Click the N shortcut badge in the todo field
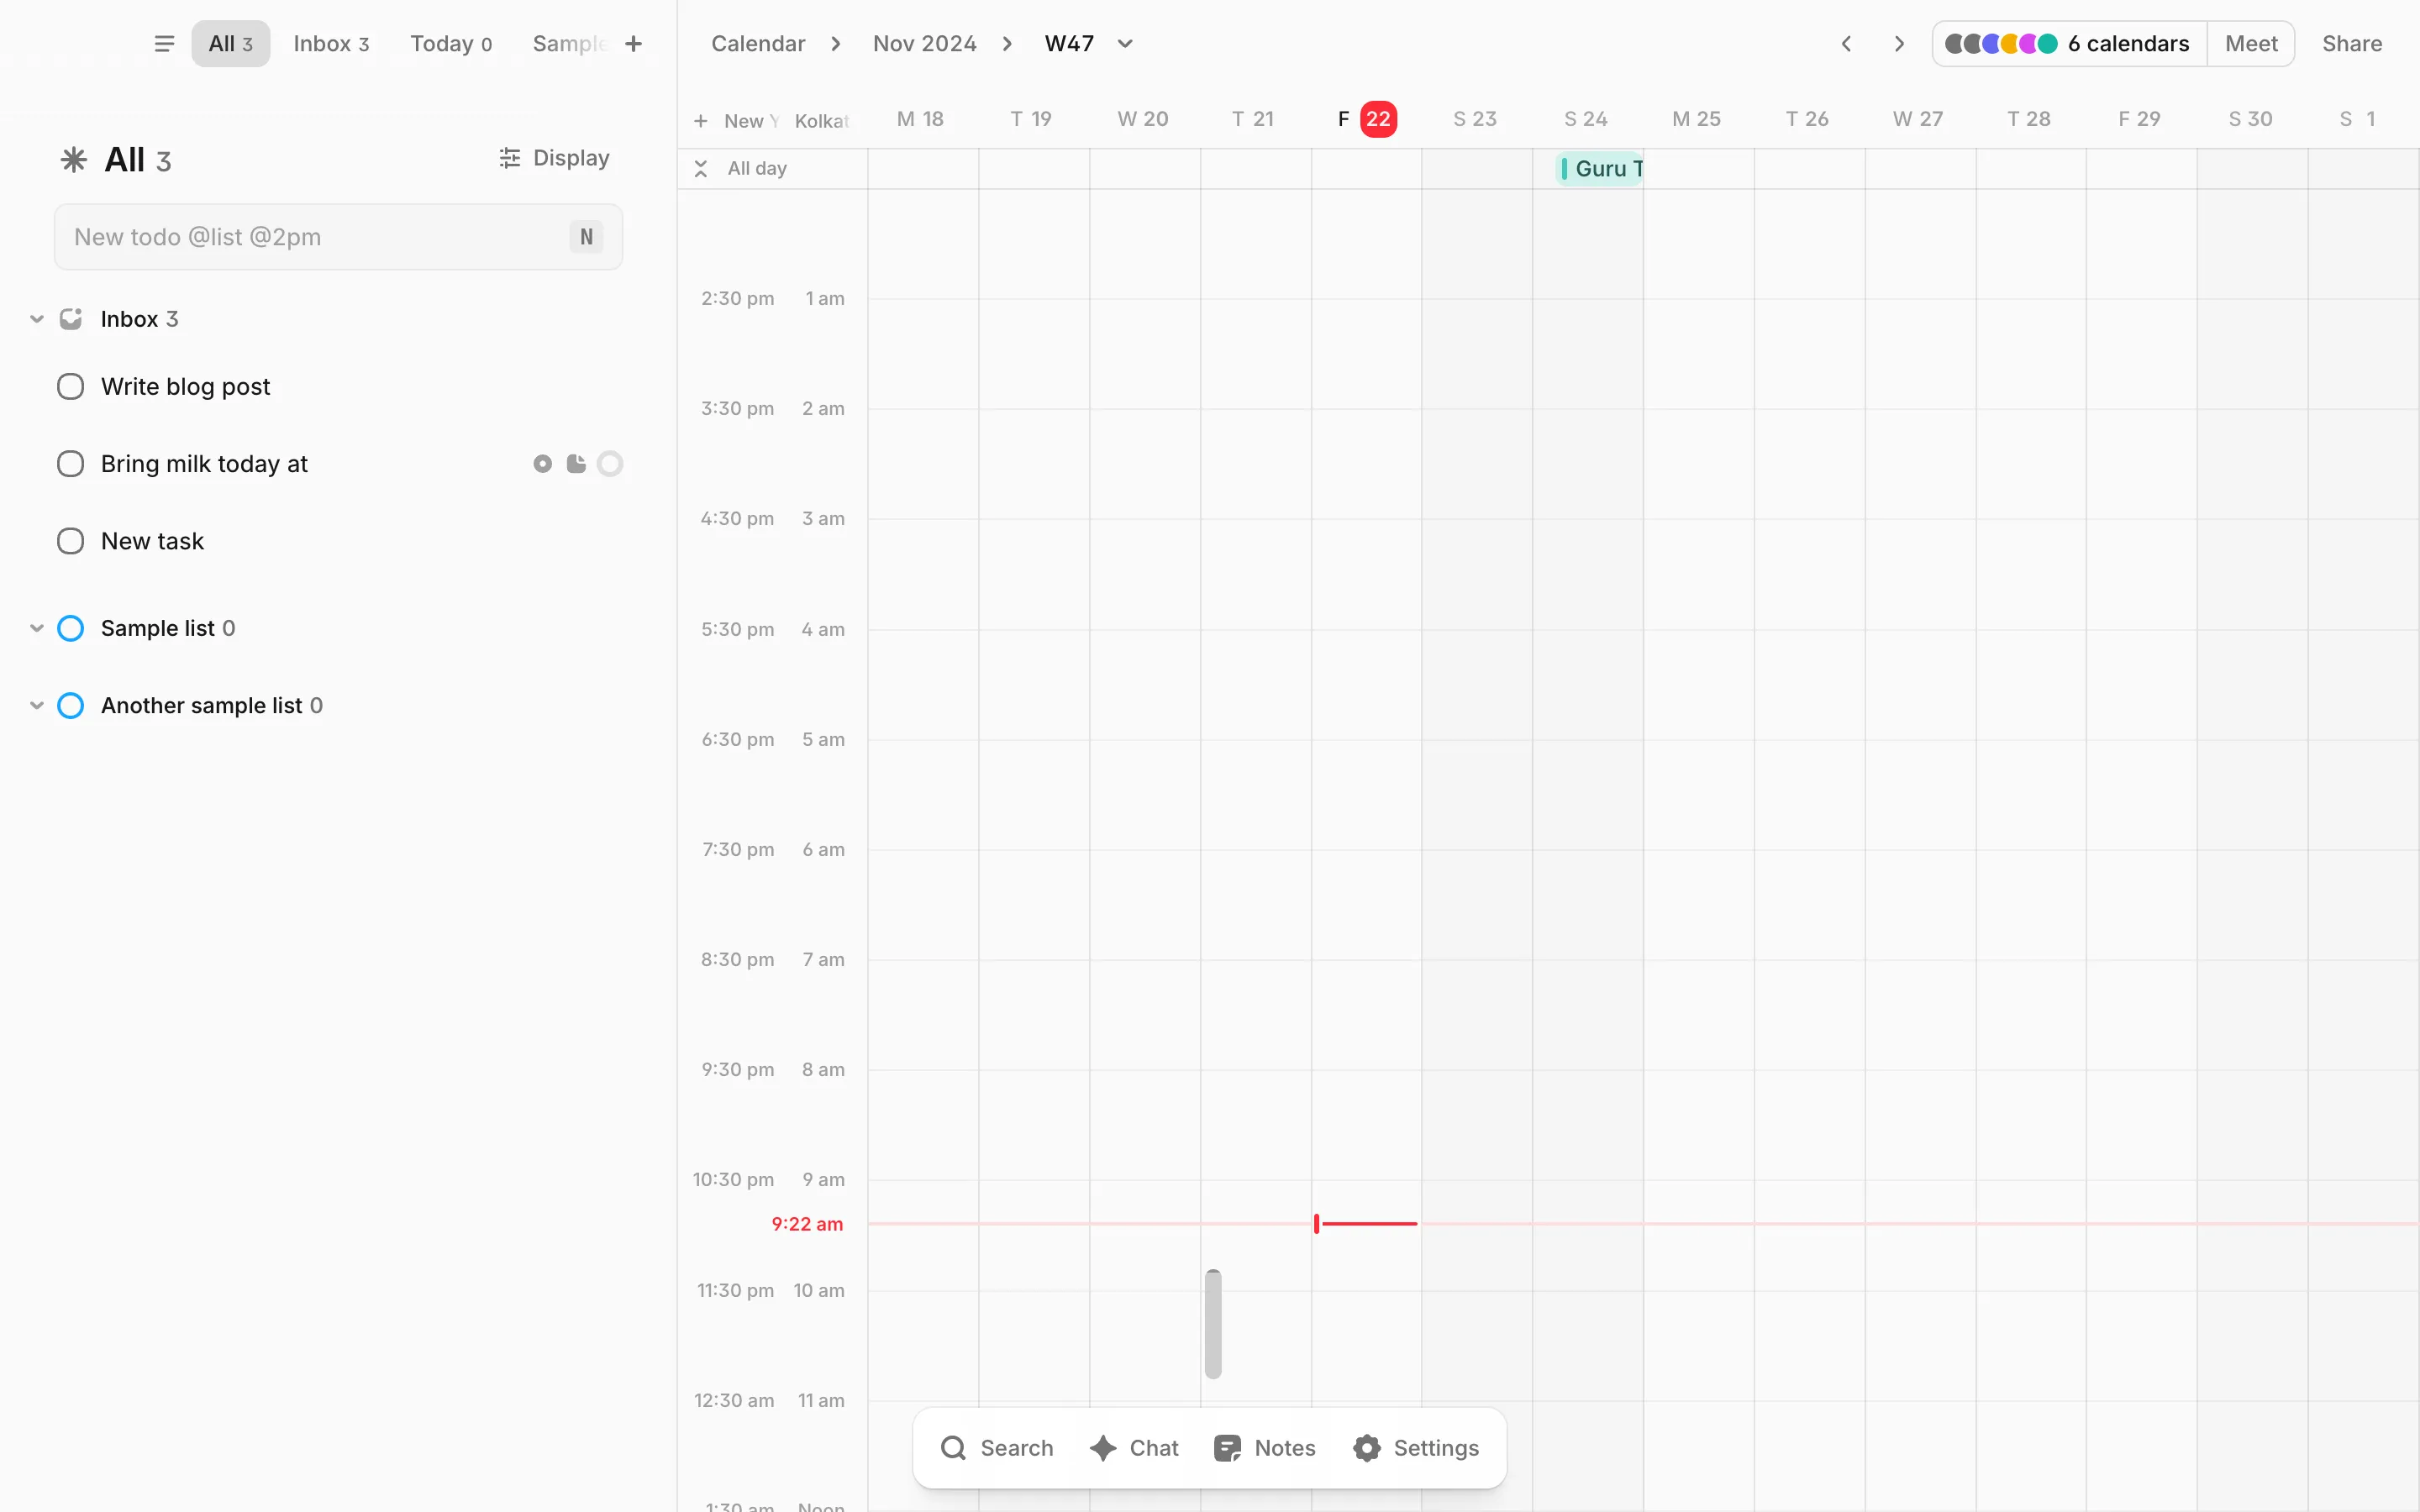2420x1512 pixels. tap(587, 237)
